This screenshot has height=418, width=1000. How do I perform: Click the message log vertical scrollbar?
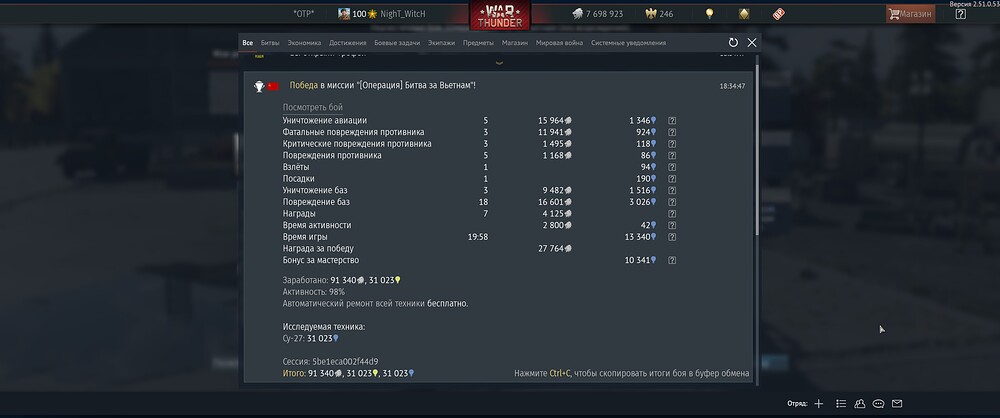[x=757, y=147]
